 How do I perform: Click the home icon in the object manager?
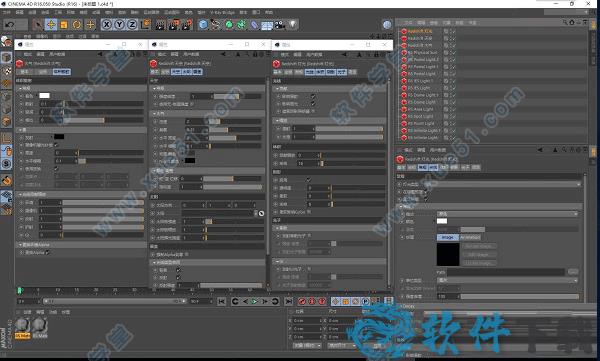[x=572, y=23]
